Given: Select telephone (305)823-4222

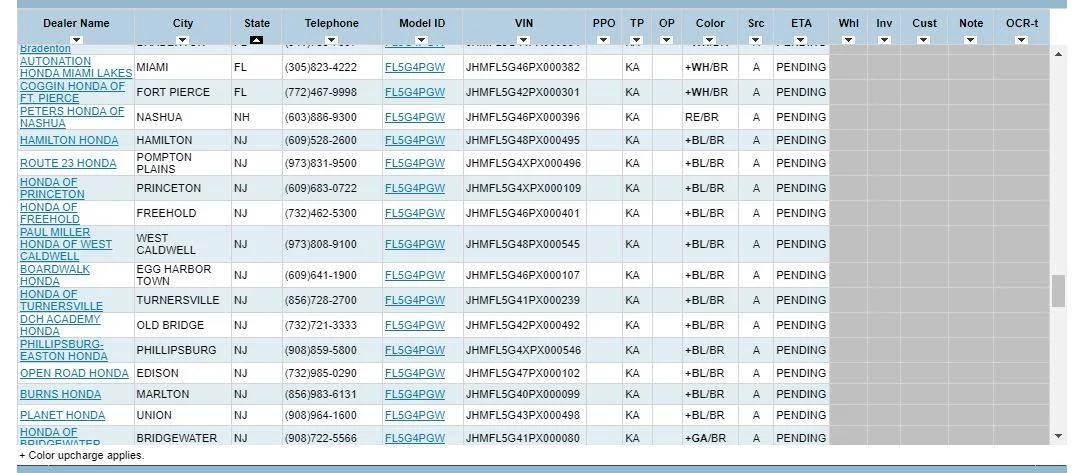Looking at the screenshot, I should [321, 67].
